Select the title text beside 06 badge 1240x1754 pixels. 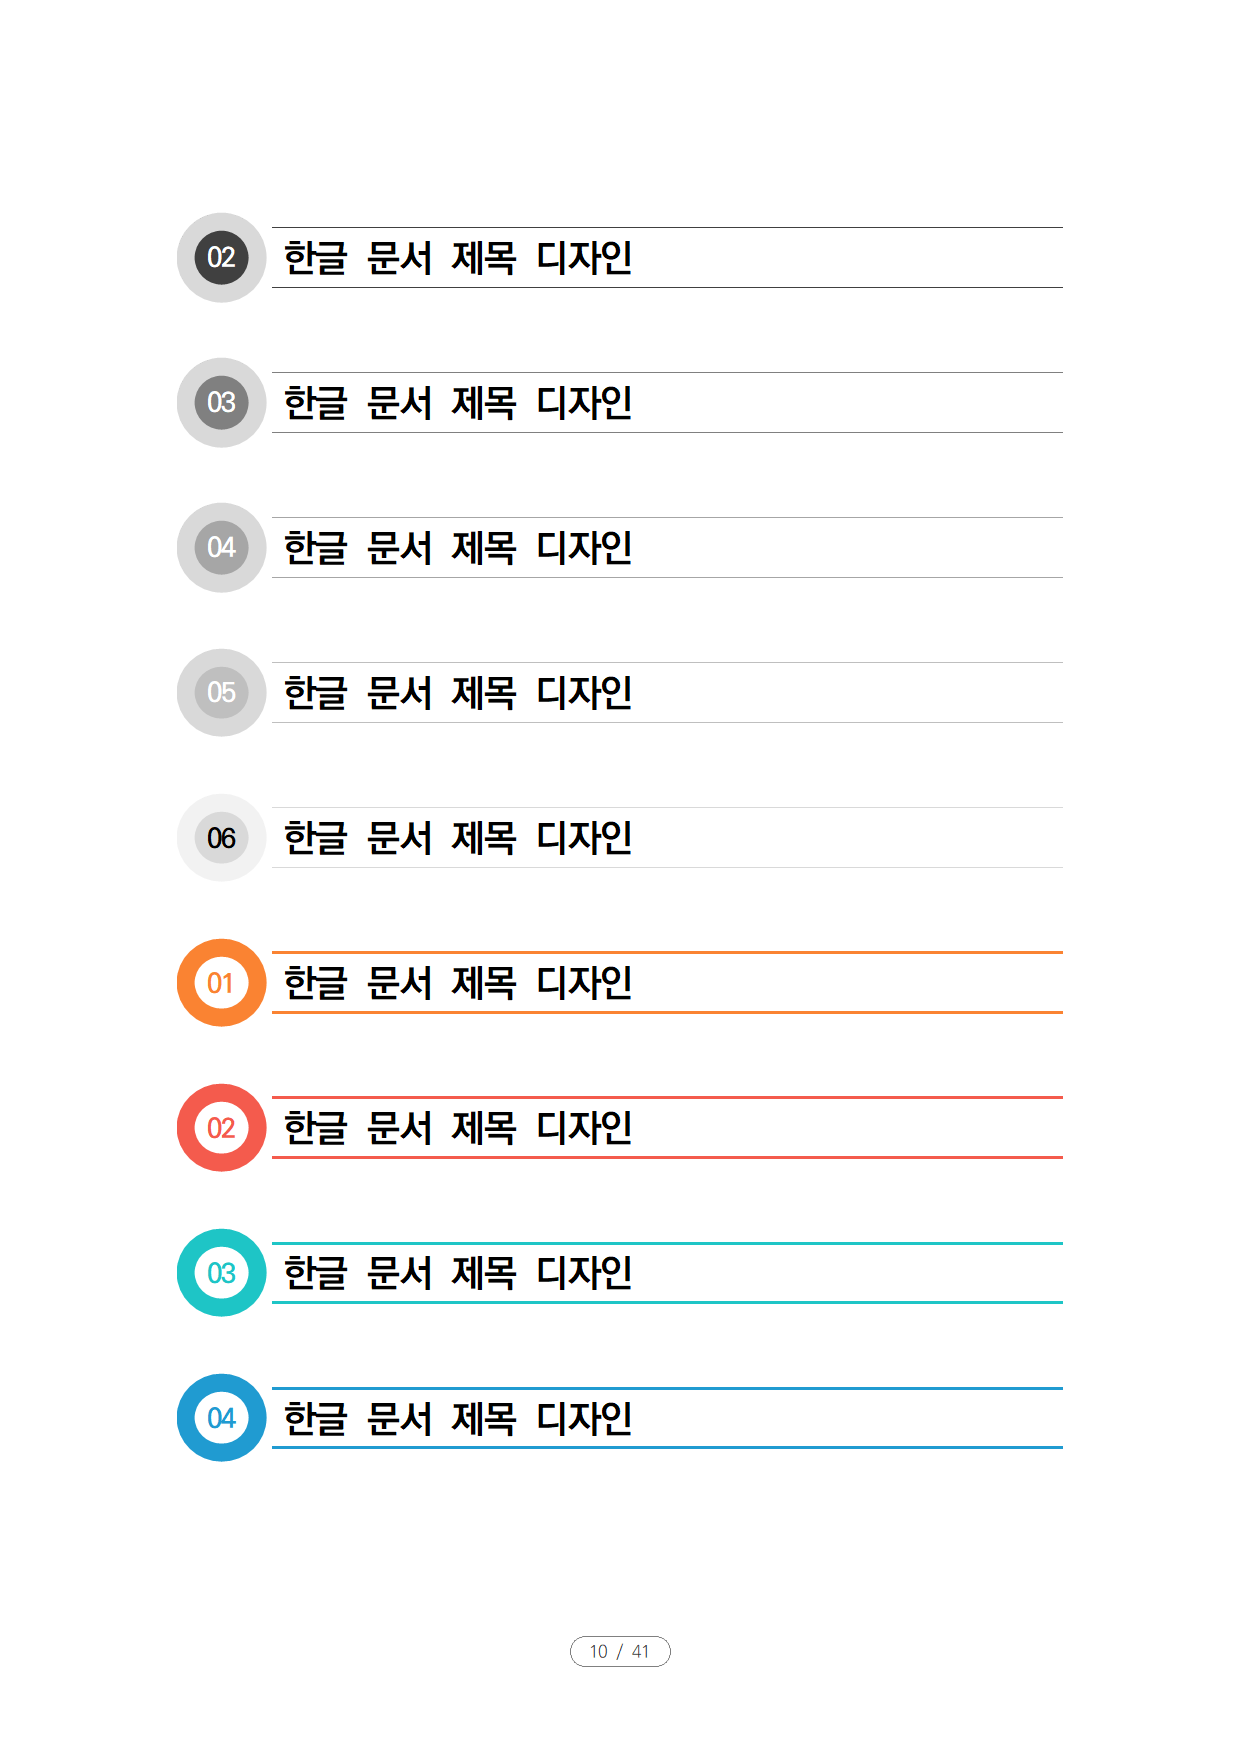pos(458,838)
